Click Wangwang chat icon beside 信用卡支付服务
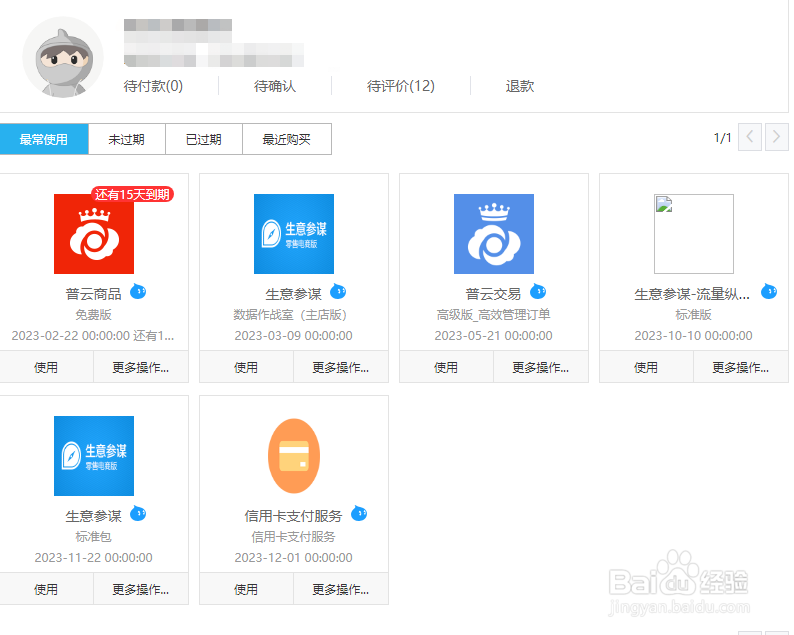Viewport: 794px width, 635px height. (x=360, y=513)
